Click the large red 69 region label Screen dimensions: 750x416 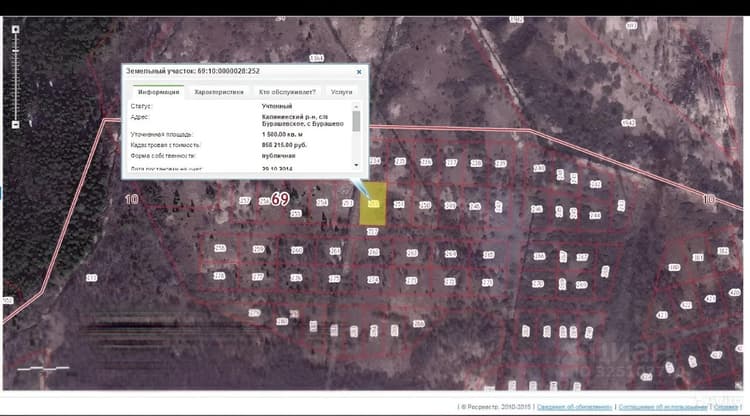[x=280, y=199]
